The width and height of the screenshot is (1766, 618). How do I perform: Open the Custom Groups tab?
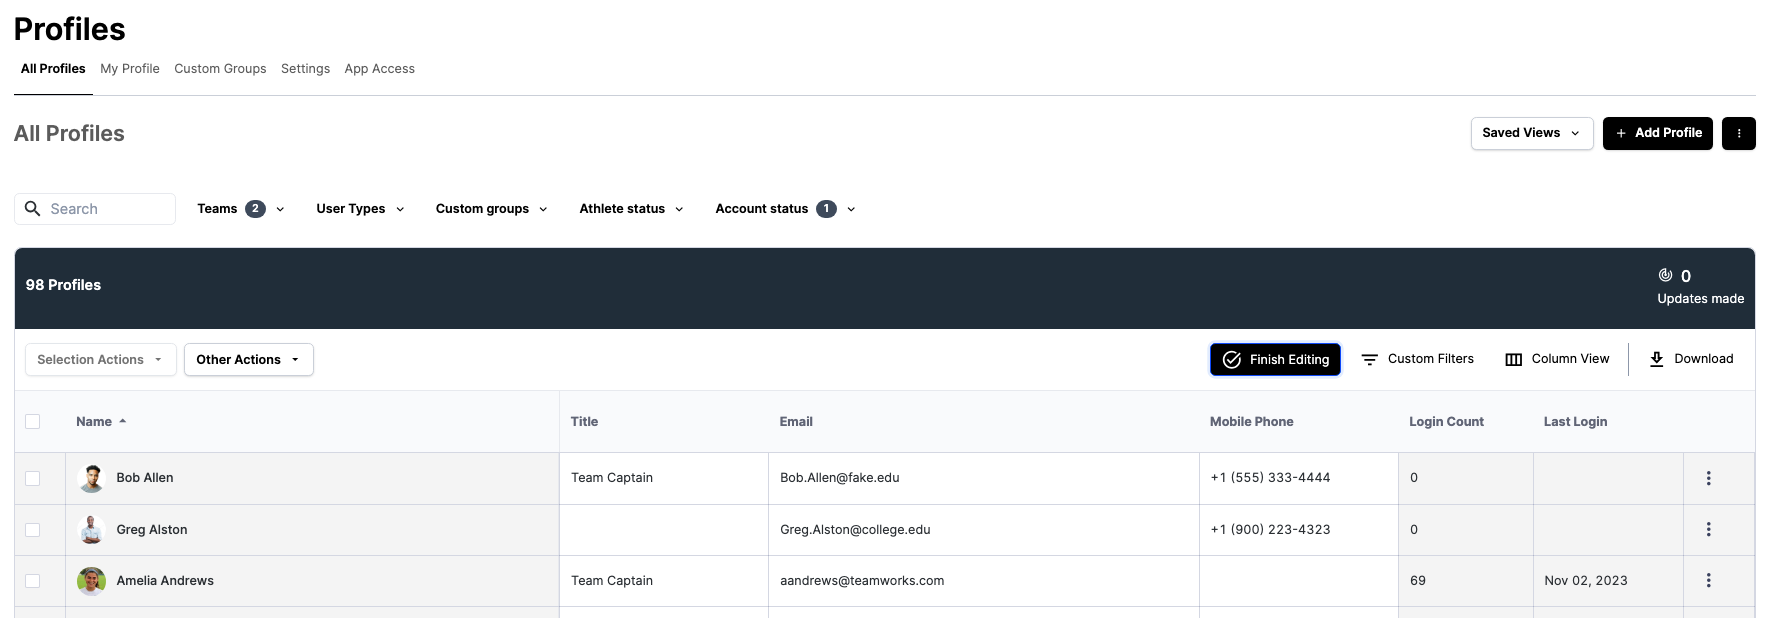pyautogui.click(x=220, y=69)
